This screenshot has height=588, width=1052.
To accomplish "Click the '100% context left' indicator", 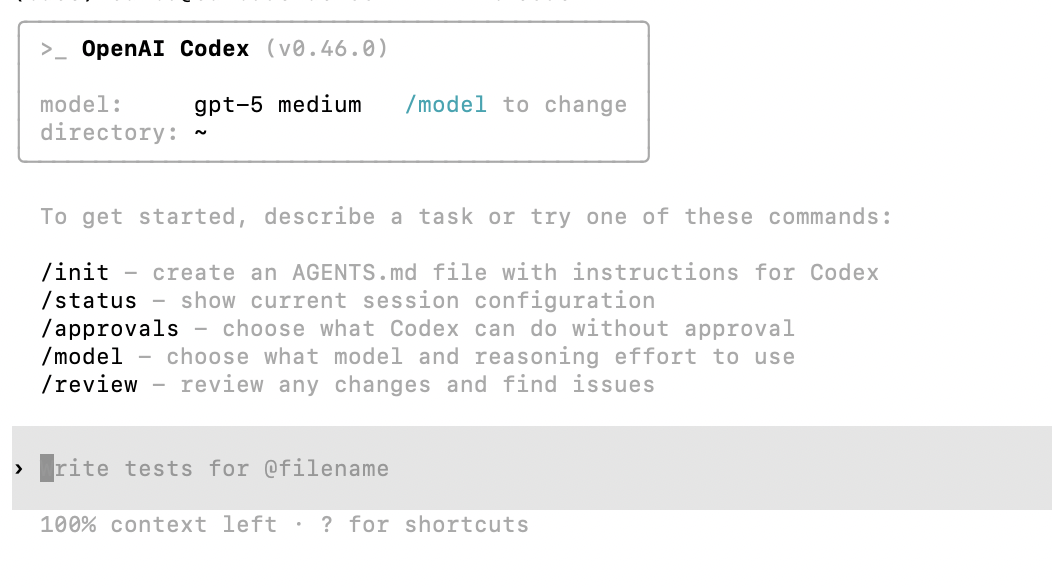I will (158, 525).
